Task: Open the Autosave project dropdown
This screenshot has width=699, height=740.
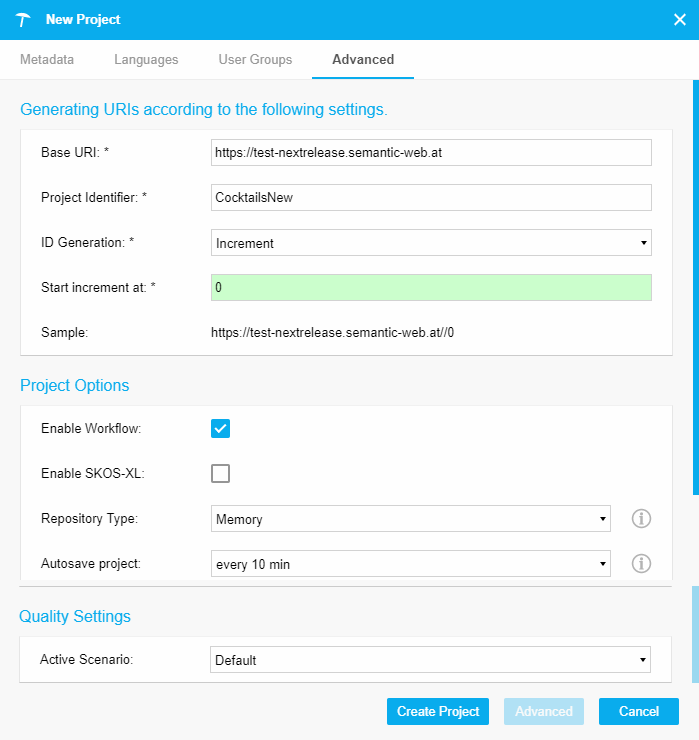Action: pos(411,564)
